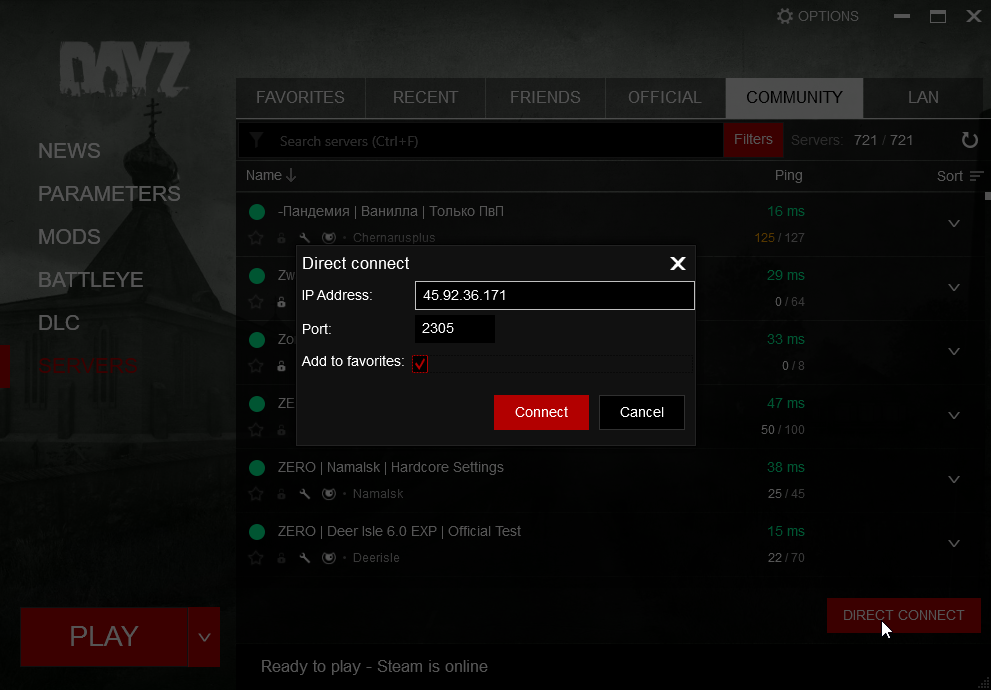The width and height of the screenshot is (991, 690).
Task: Click the IP Address input field
Action: pos(554,295)
